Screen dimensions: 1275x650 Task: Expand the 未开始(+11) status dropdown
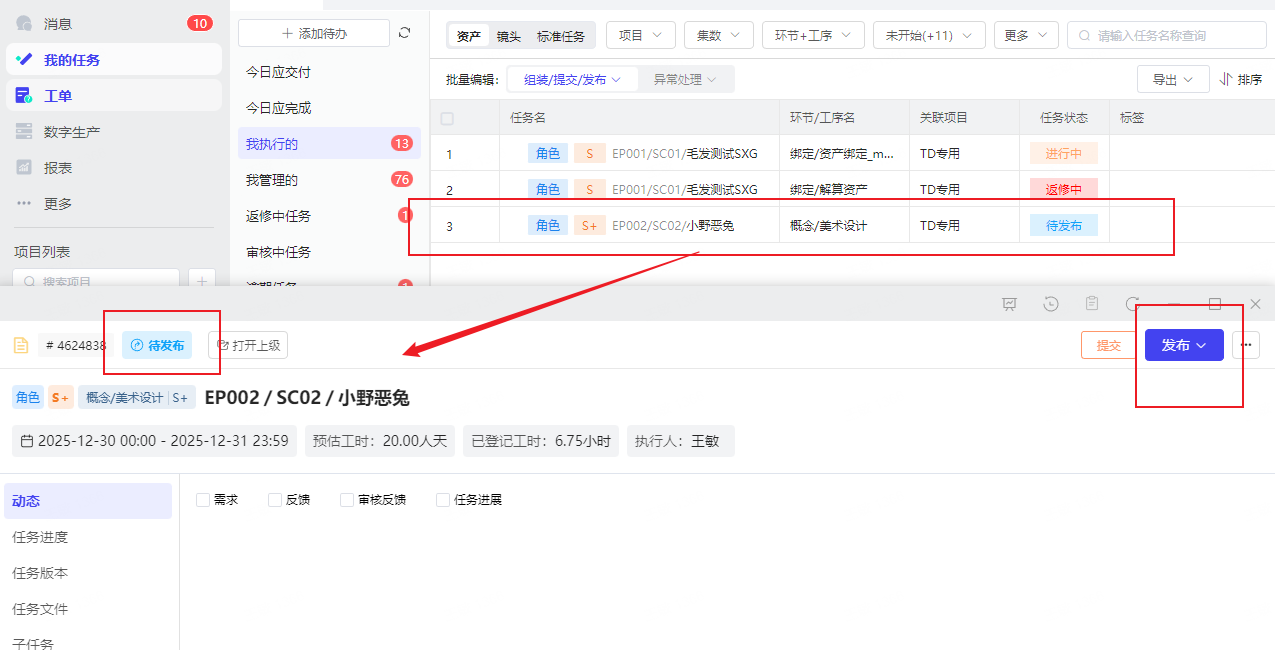(x=928, y=34)
